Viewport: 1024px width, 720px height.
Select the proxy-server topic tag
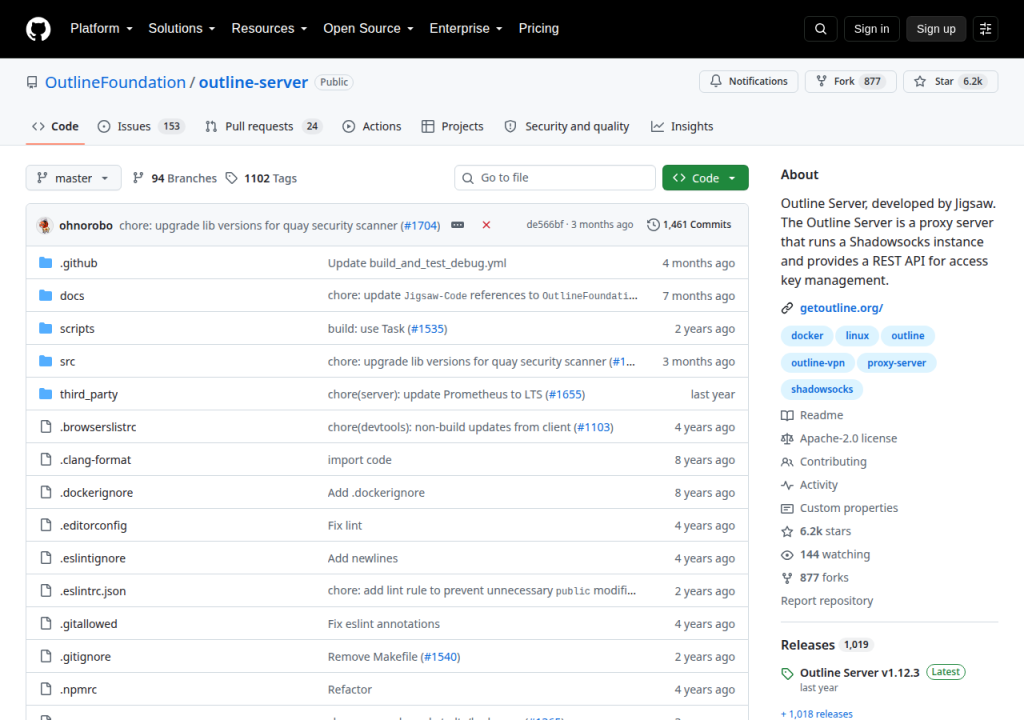896,363
